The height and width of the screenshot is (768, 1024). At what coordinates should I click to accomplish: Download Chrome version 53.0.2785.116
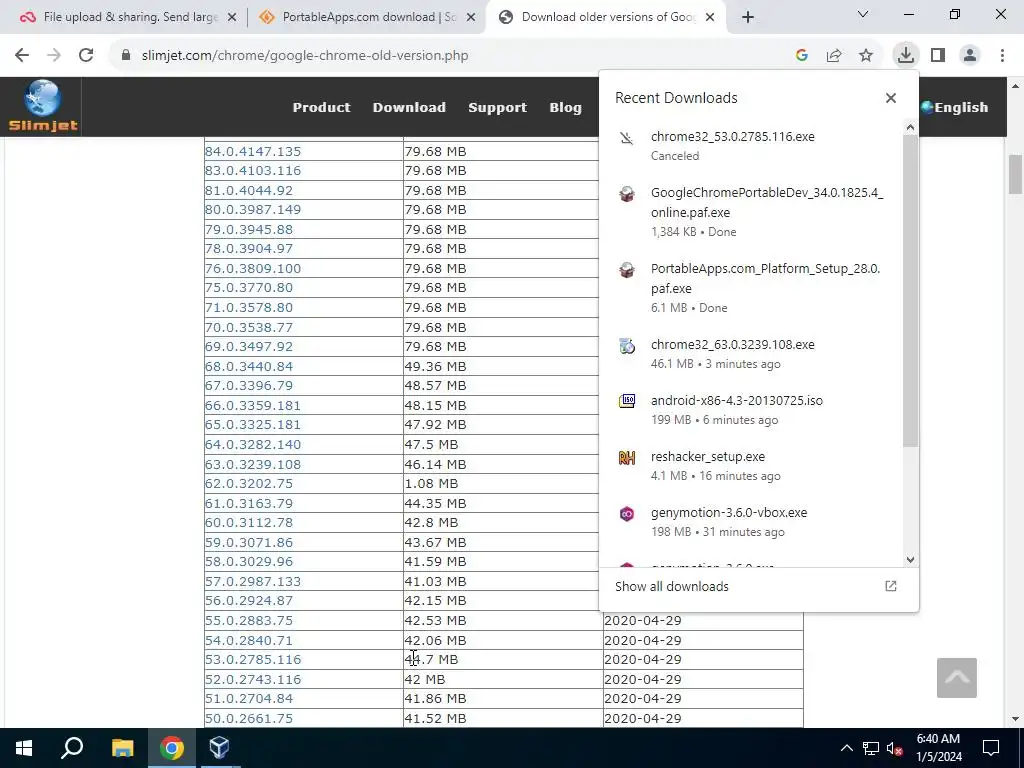tap(253, 660)
